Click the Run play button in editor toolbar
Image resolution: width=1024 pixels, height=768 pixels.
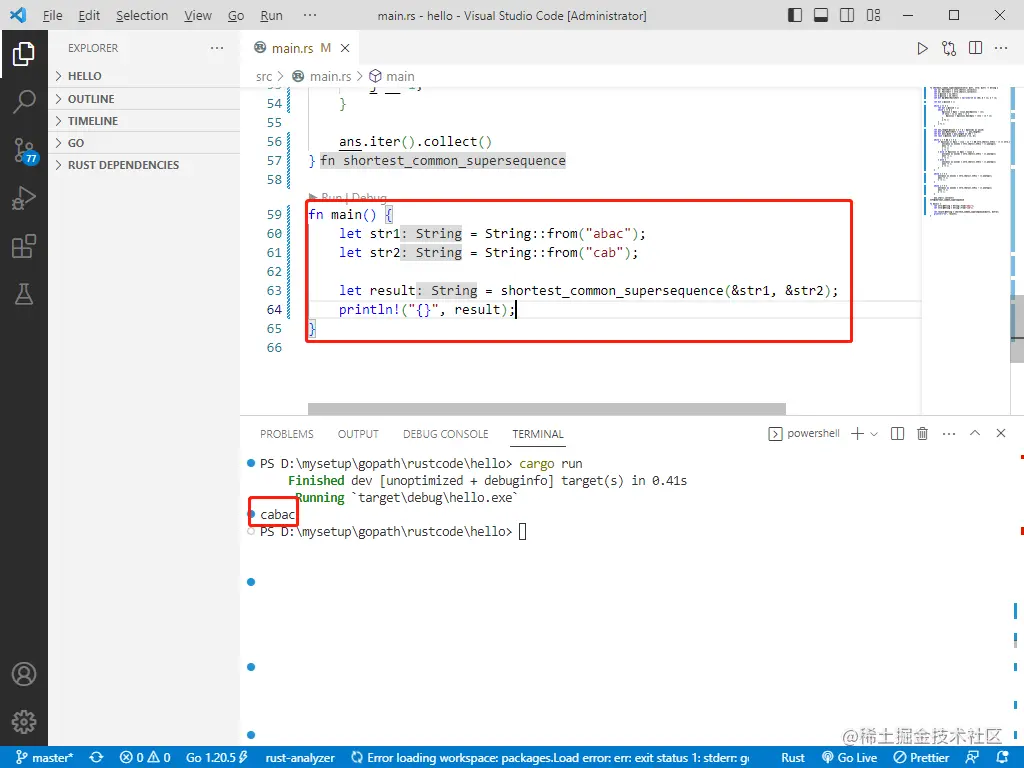tap(922, 48)
